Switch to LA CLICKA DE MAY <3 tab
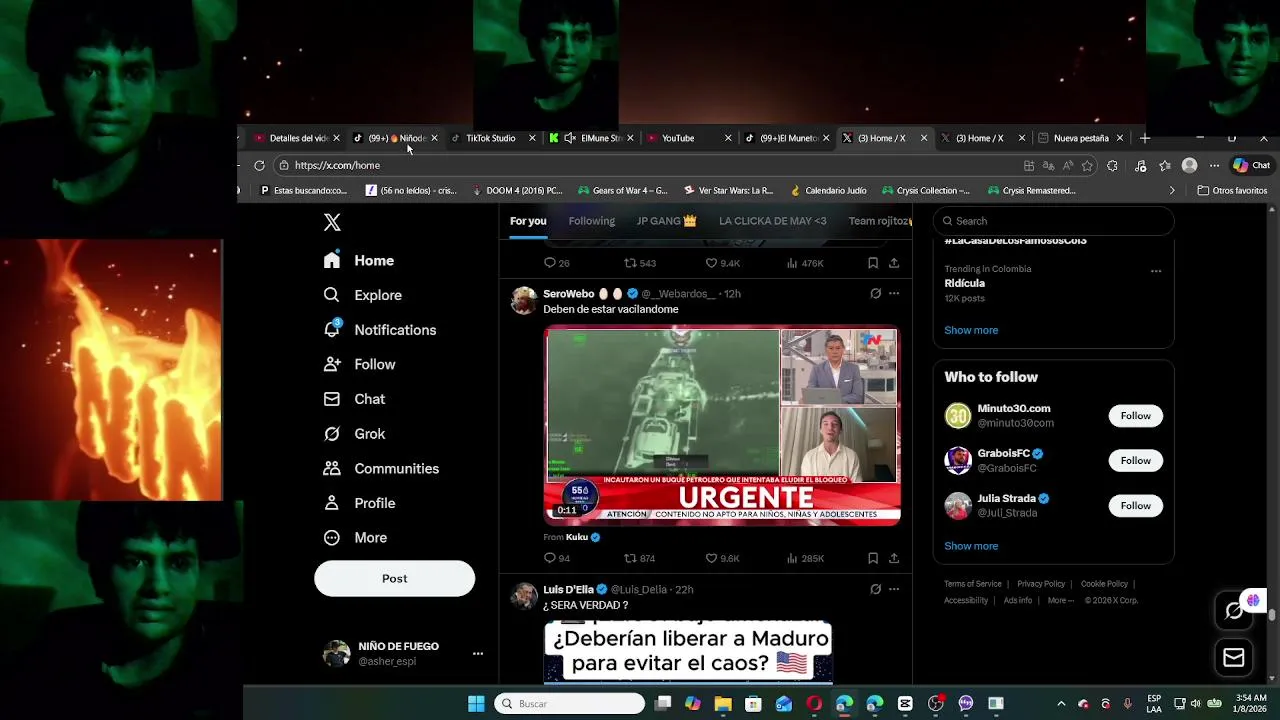The height and width of the screenshot is (720, 1280). 773,221
